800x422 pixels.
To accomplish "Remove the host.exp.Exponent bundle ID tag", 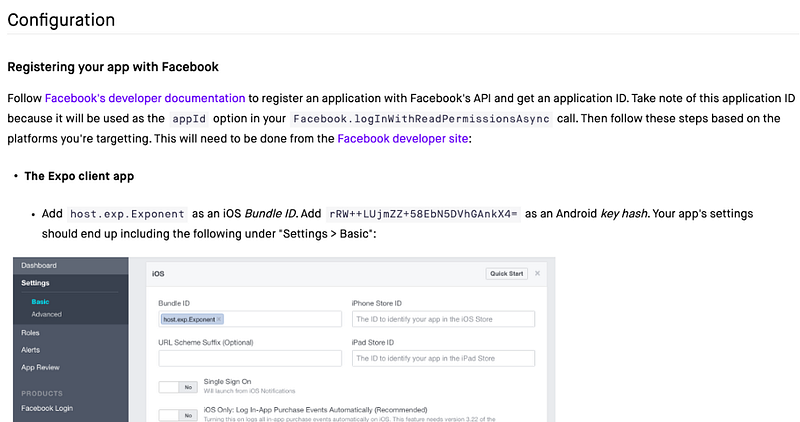I will point(219,319).
